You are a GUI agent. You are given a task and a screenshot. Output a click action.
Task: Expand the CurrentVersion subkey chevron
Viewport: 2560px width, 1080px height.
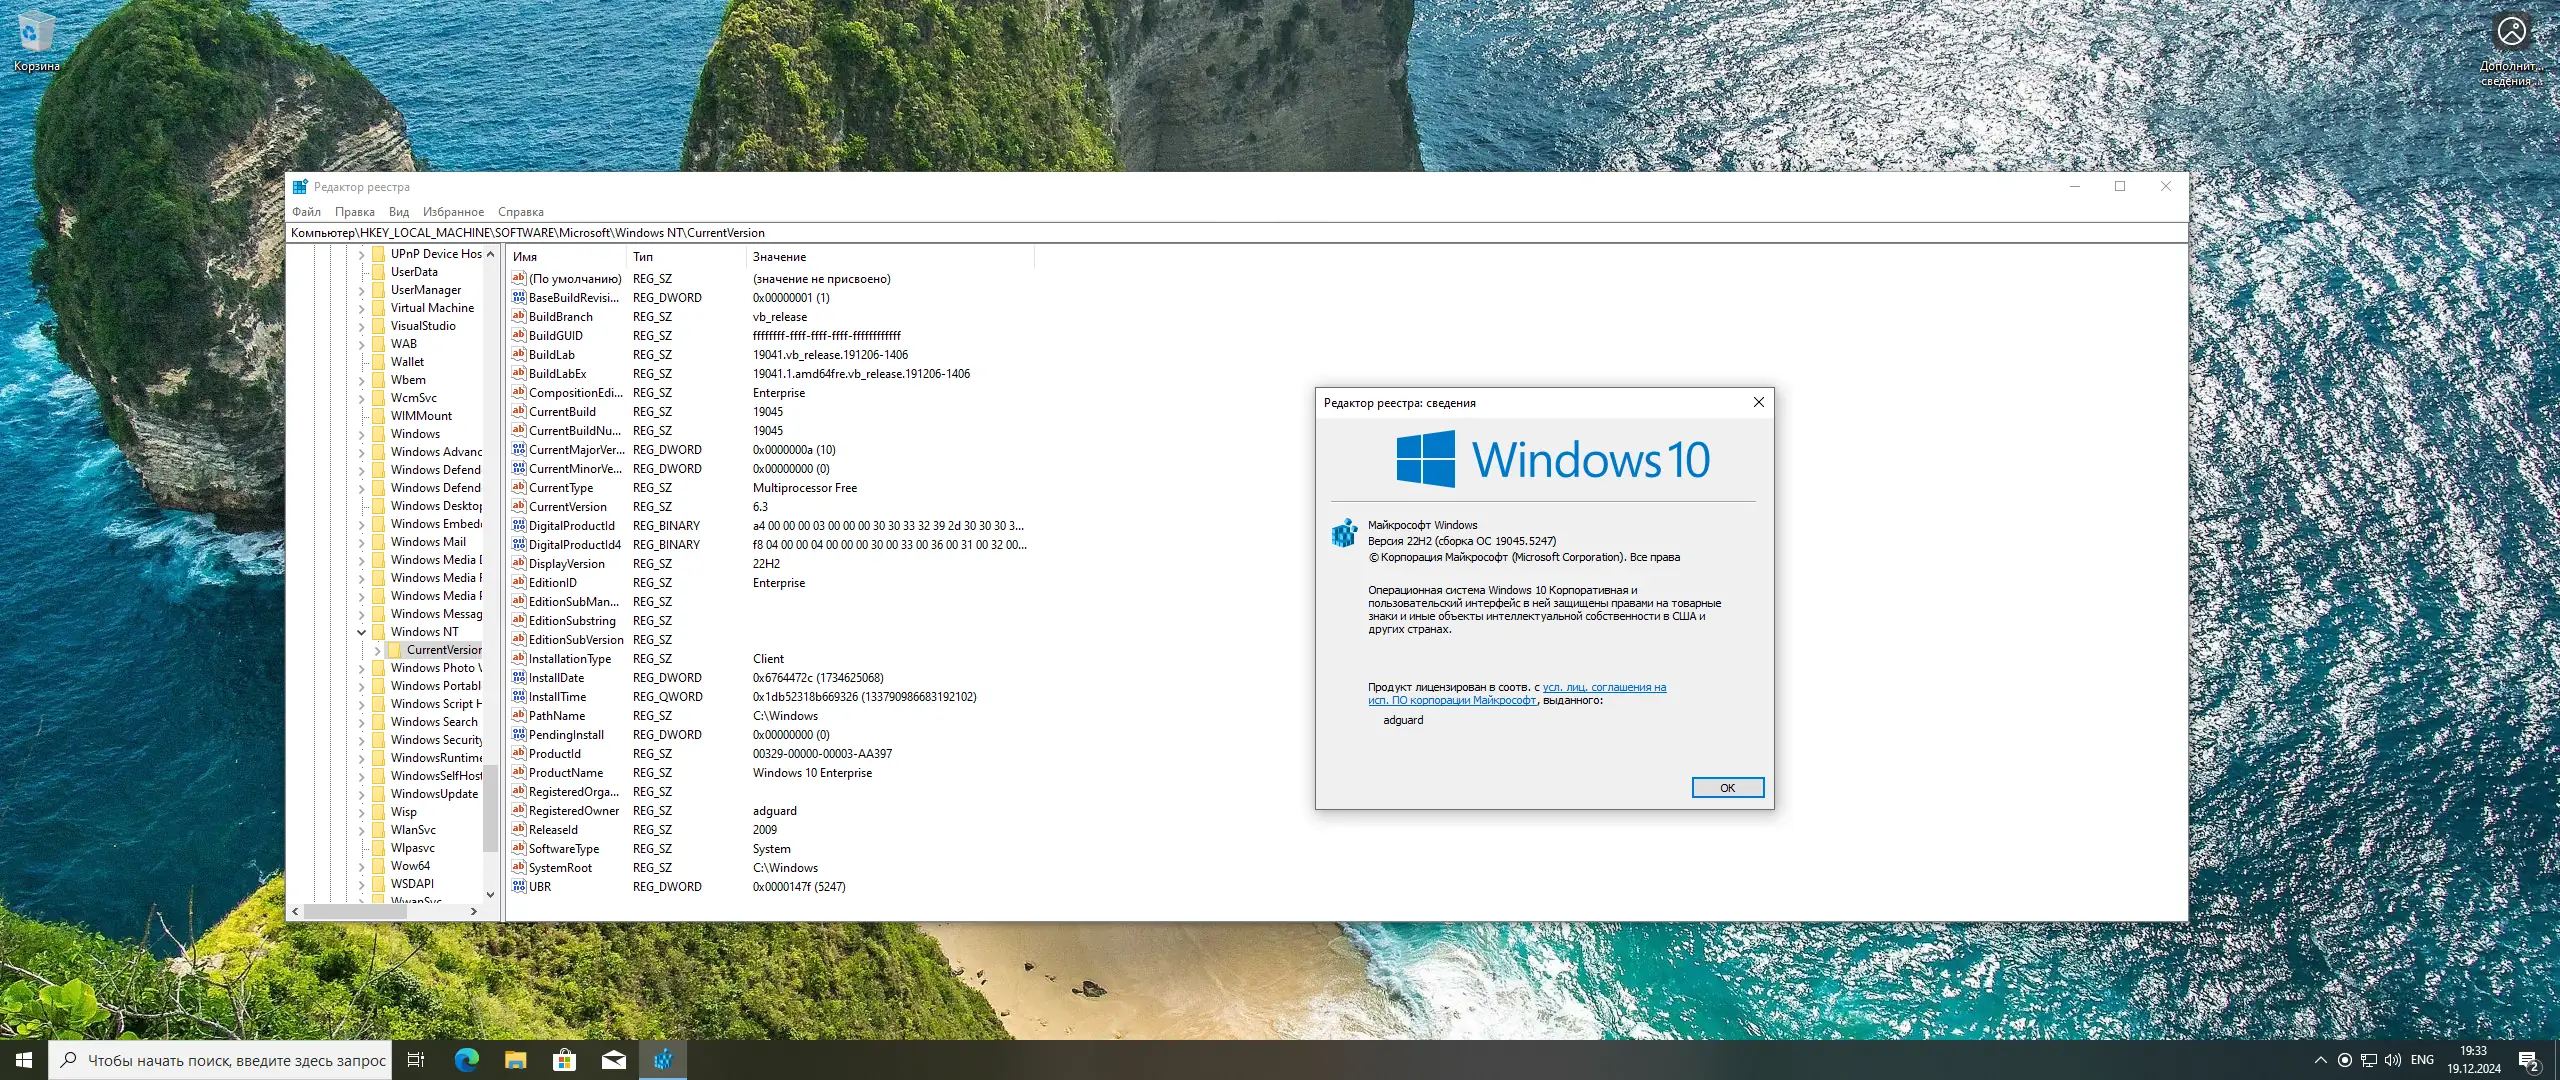378,650
